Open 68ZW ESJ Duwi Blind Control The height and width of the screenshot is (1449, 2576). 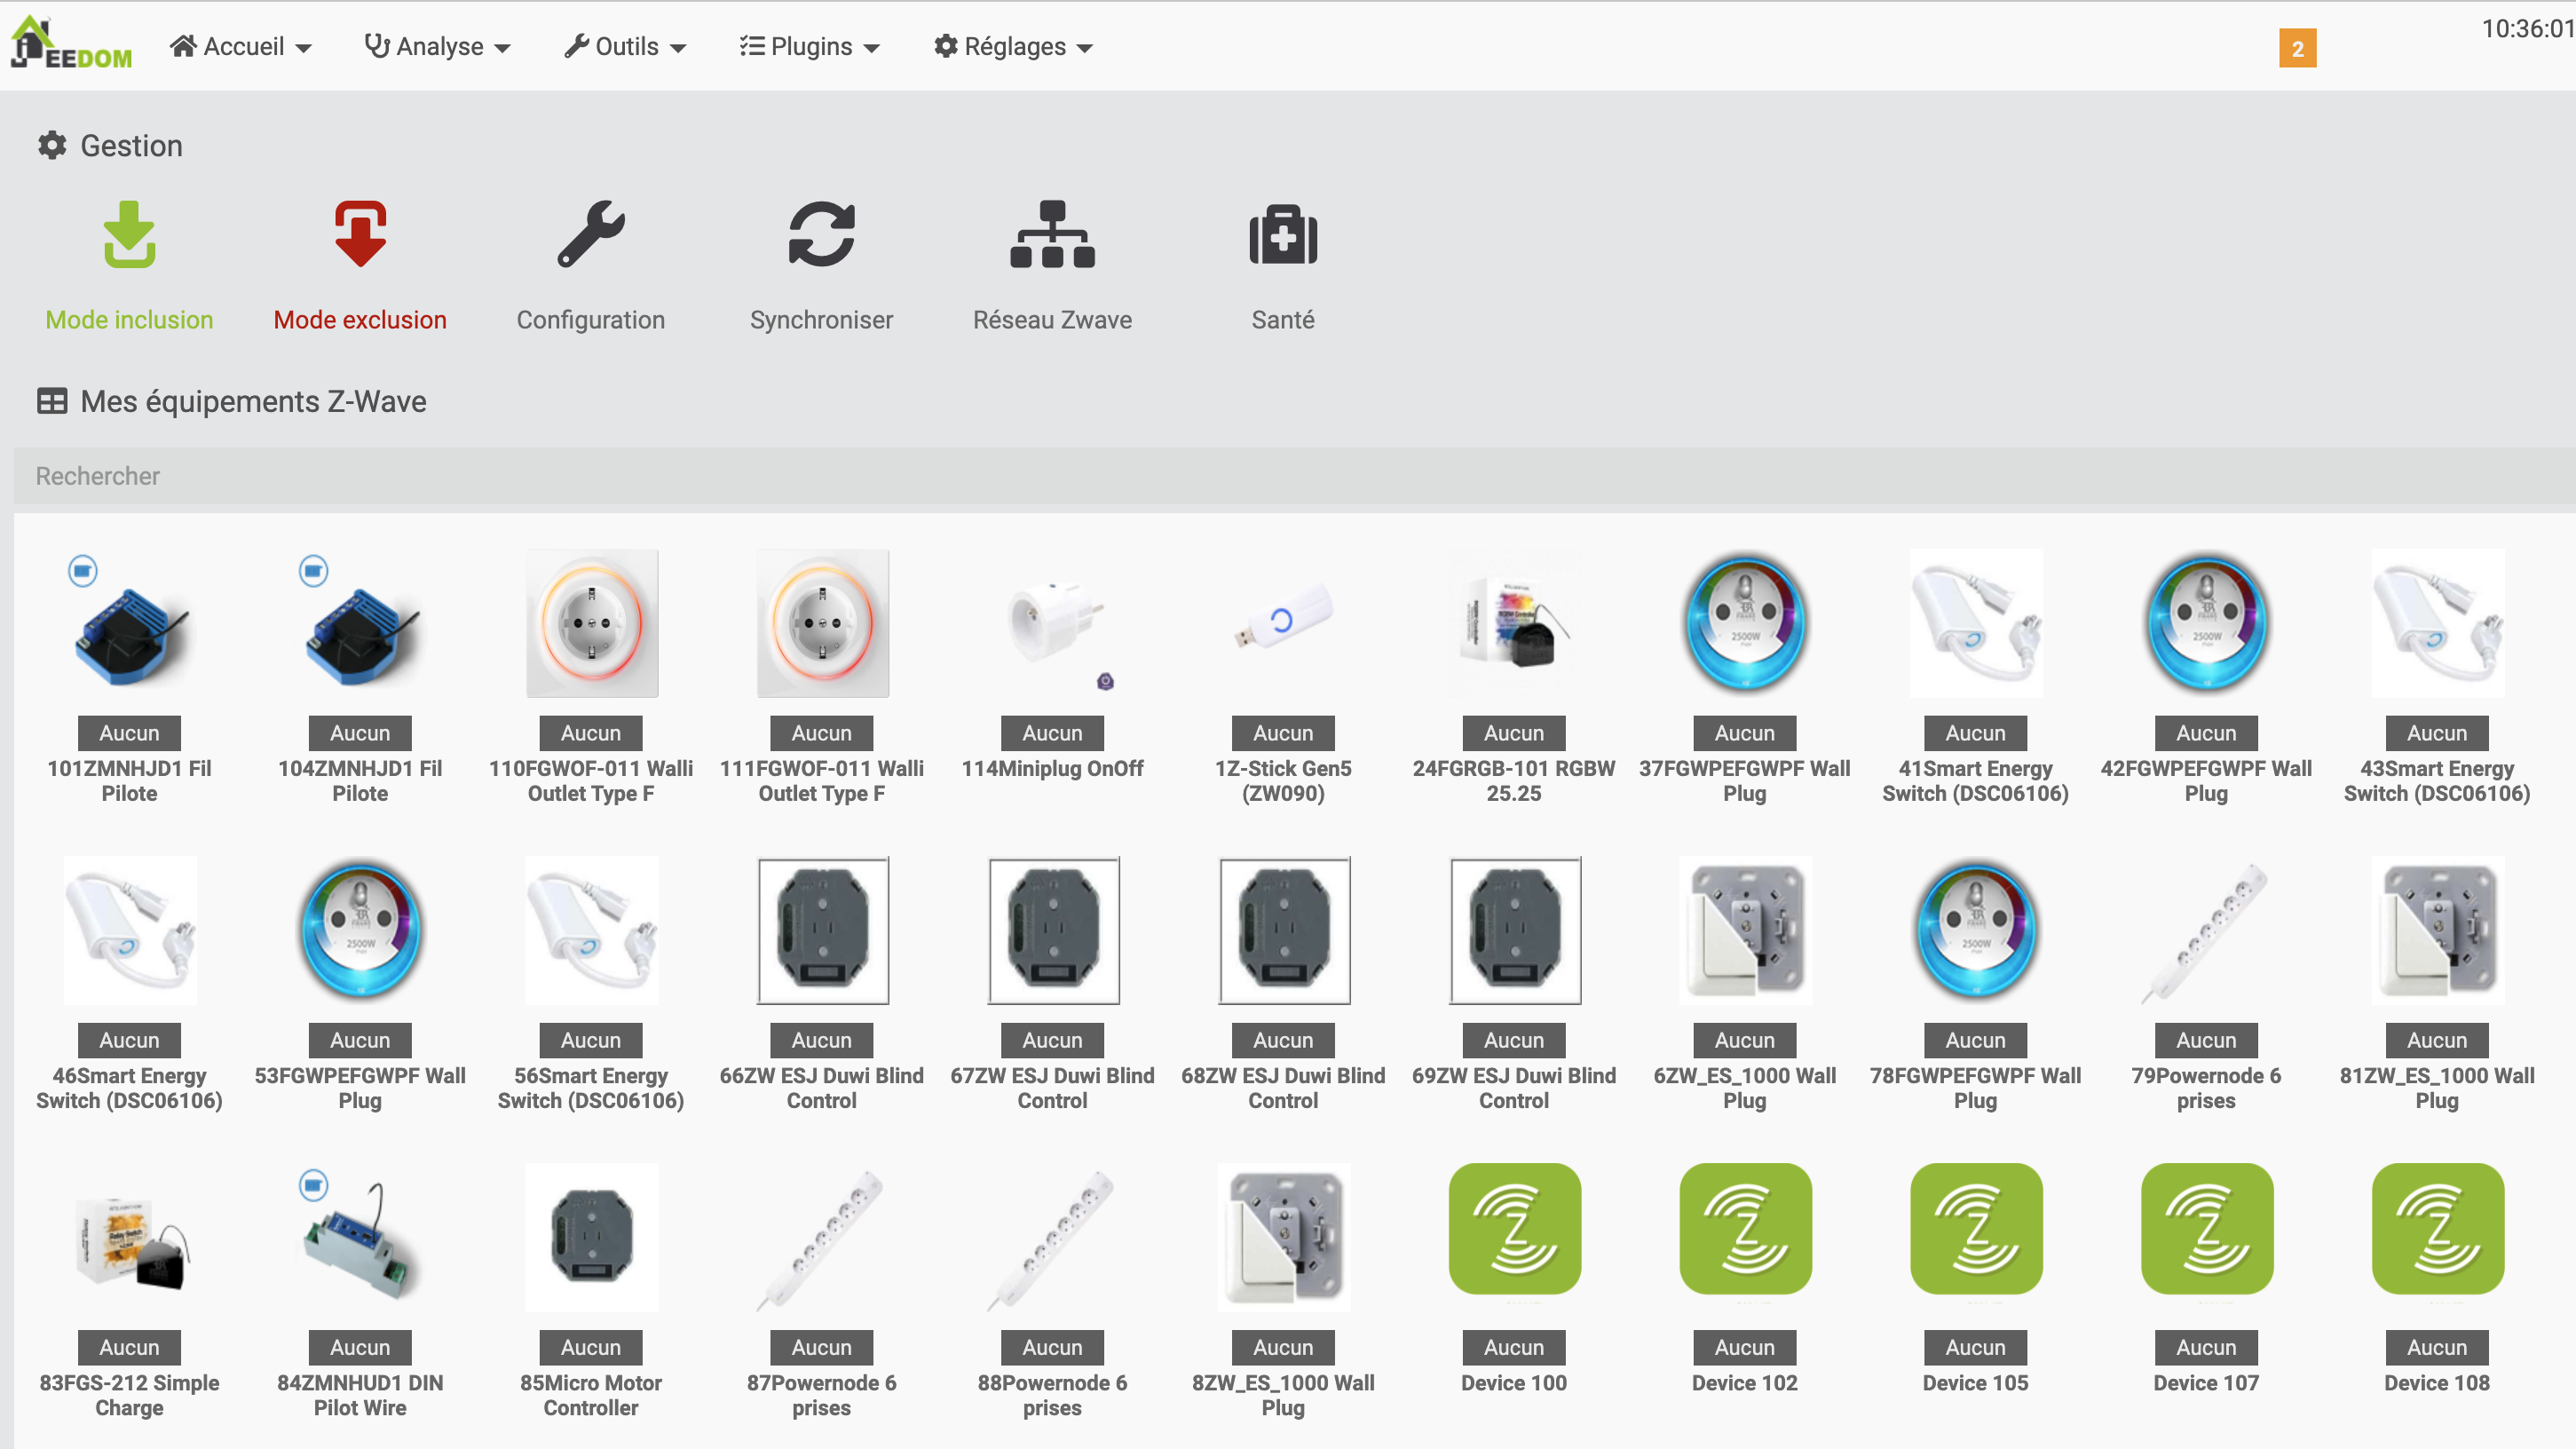[x=1285, y=930]
